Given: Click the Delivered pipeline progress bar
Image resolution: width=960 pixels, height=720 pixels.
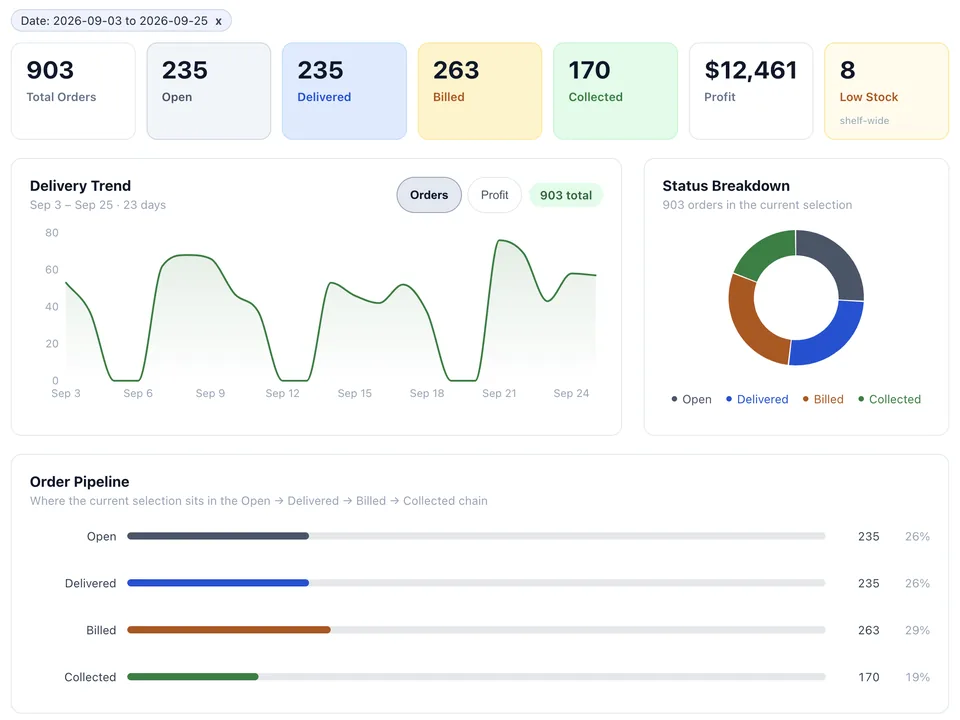Looking at the screenshot, I should 476,583.
